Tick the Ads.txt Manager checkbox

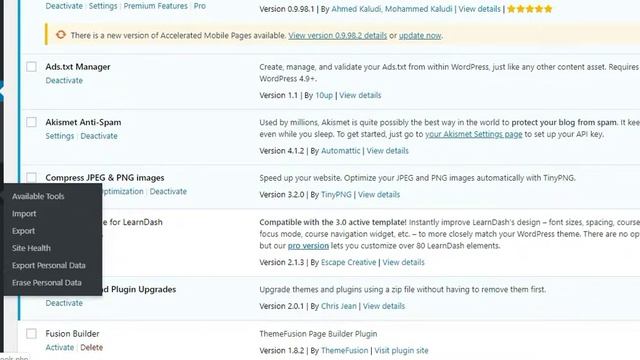click(x=31, y=67)
